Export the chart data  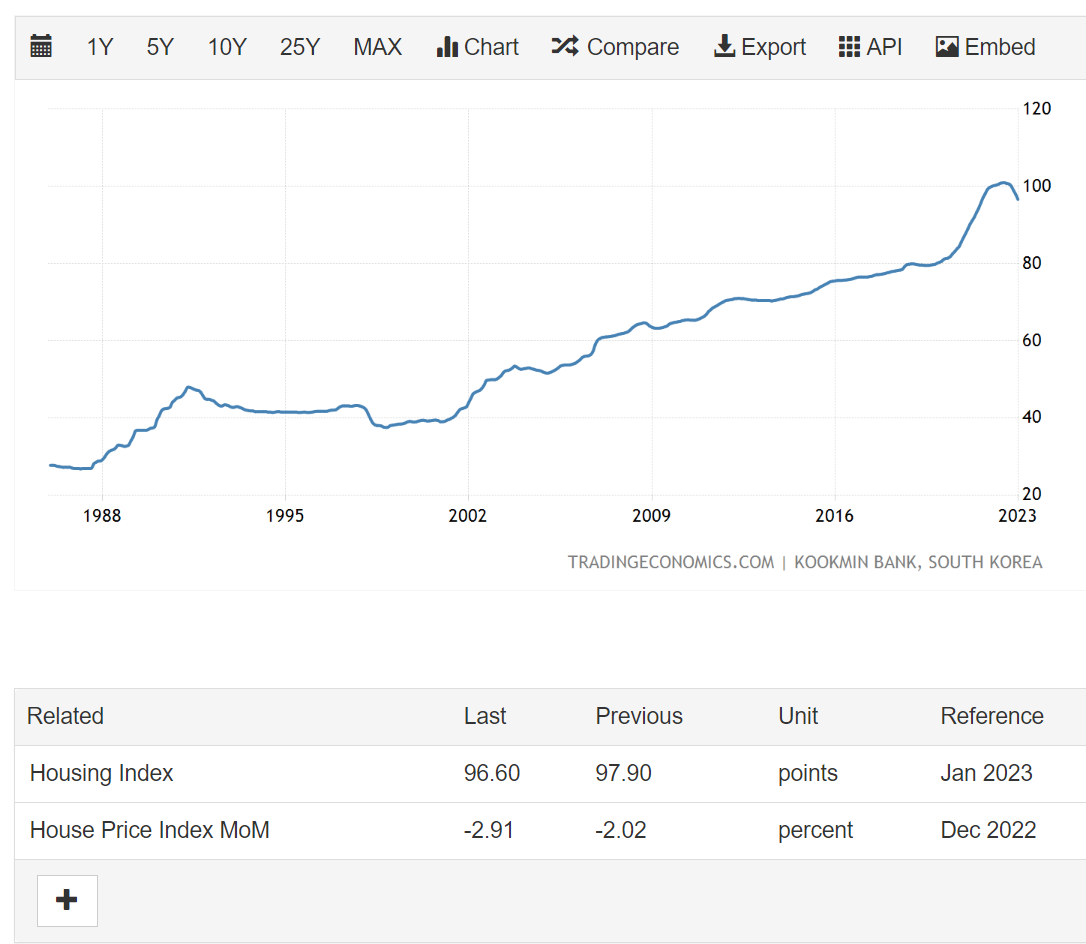click(759, 46)
